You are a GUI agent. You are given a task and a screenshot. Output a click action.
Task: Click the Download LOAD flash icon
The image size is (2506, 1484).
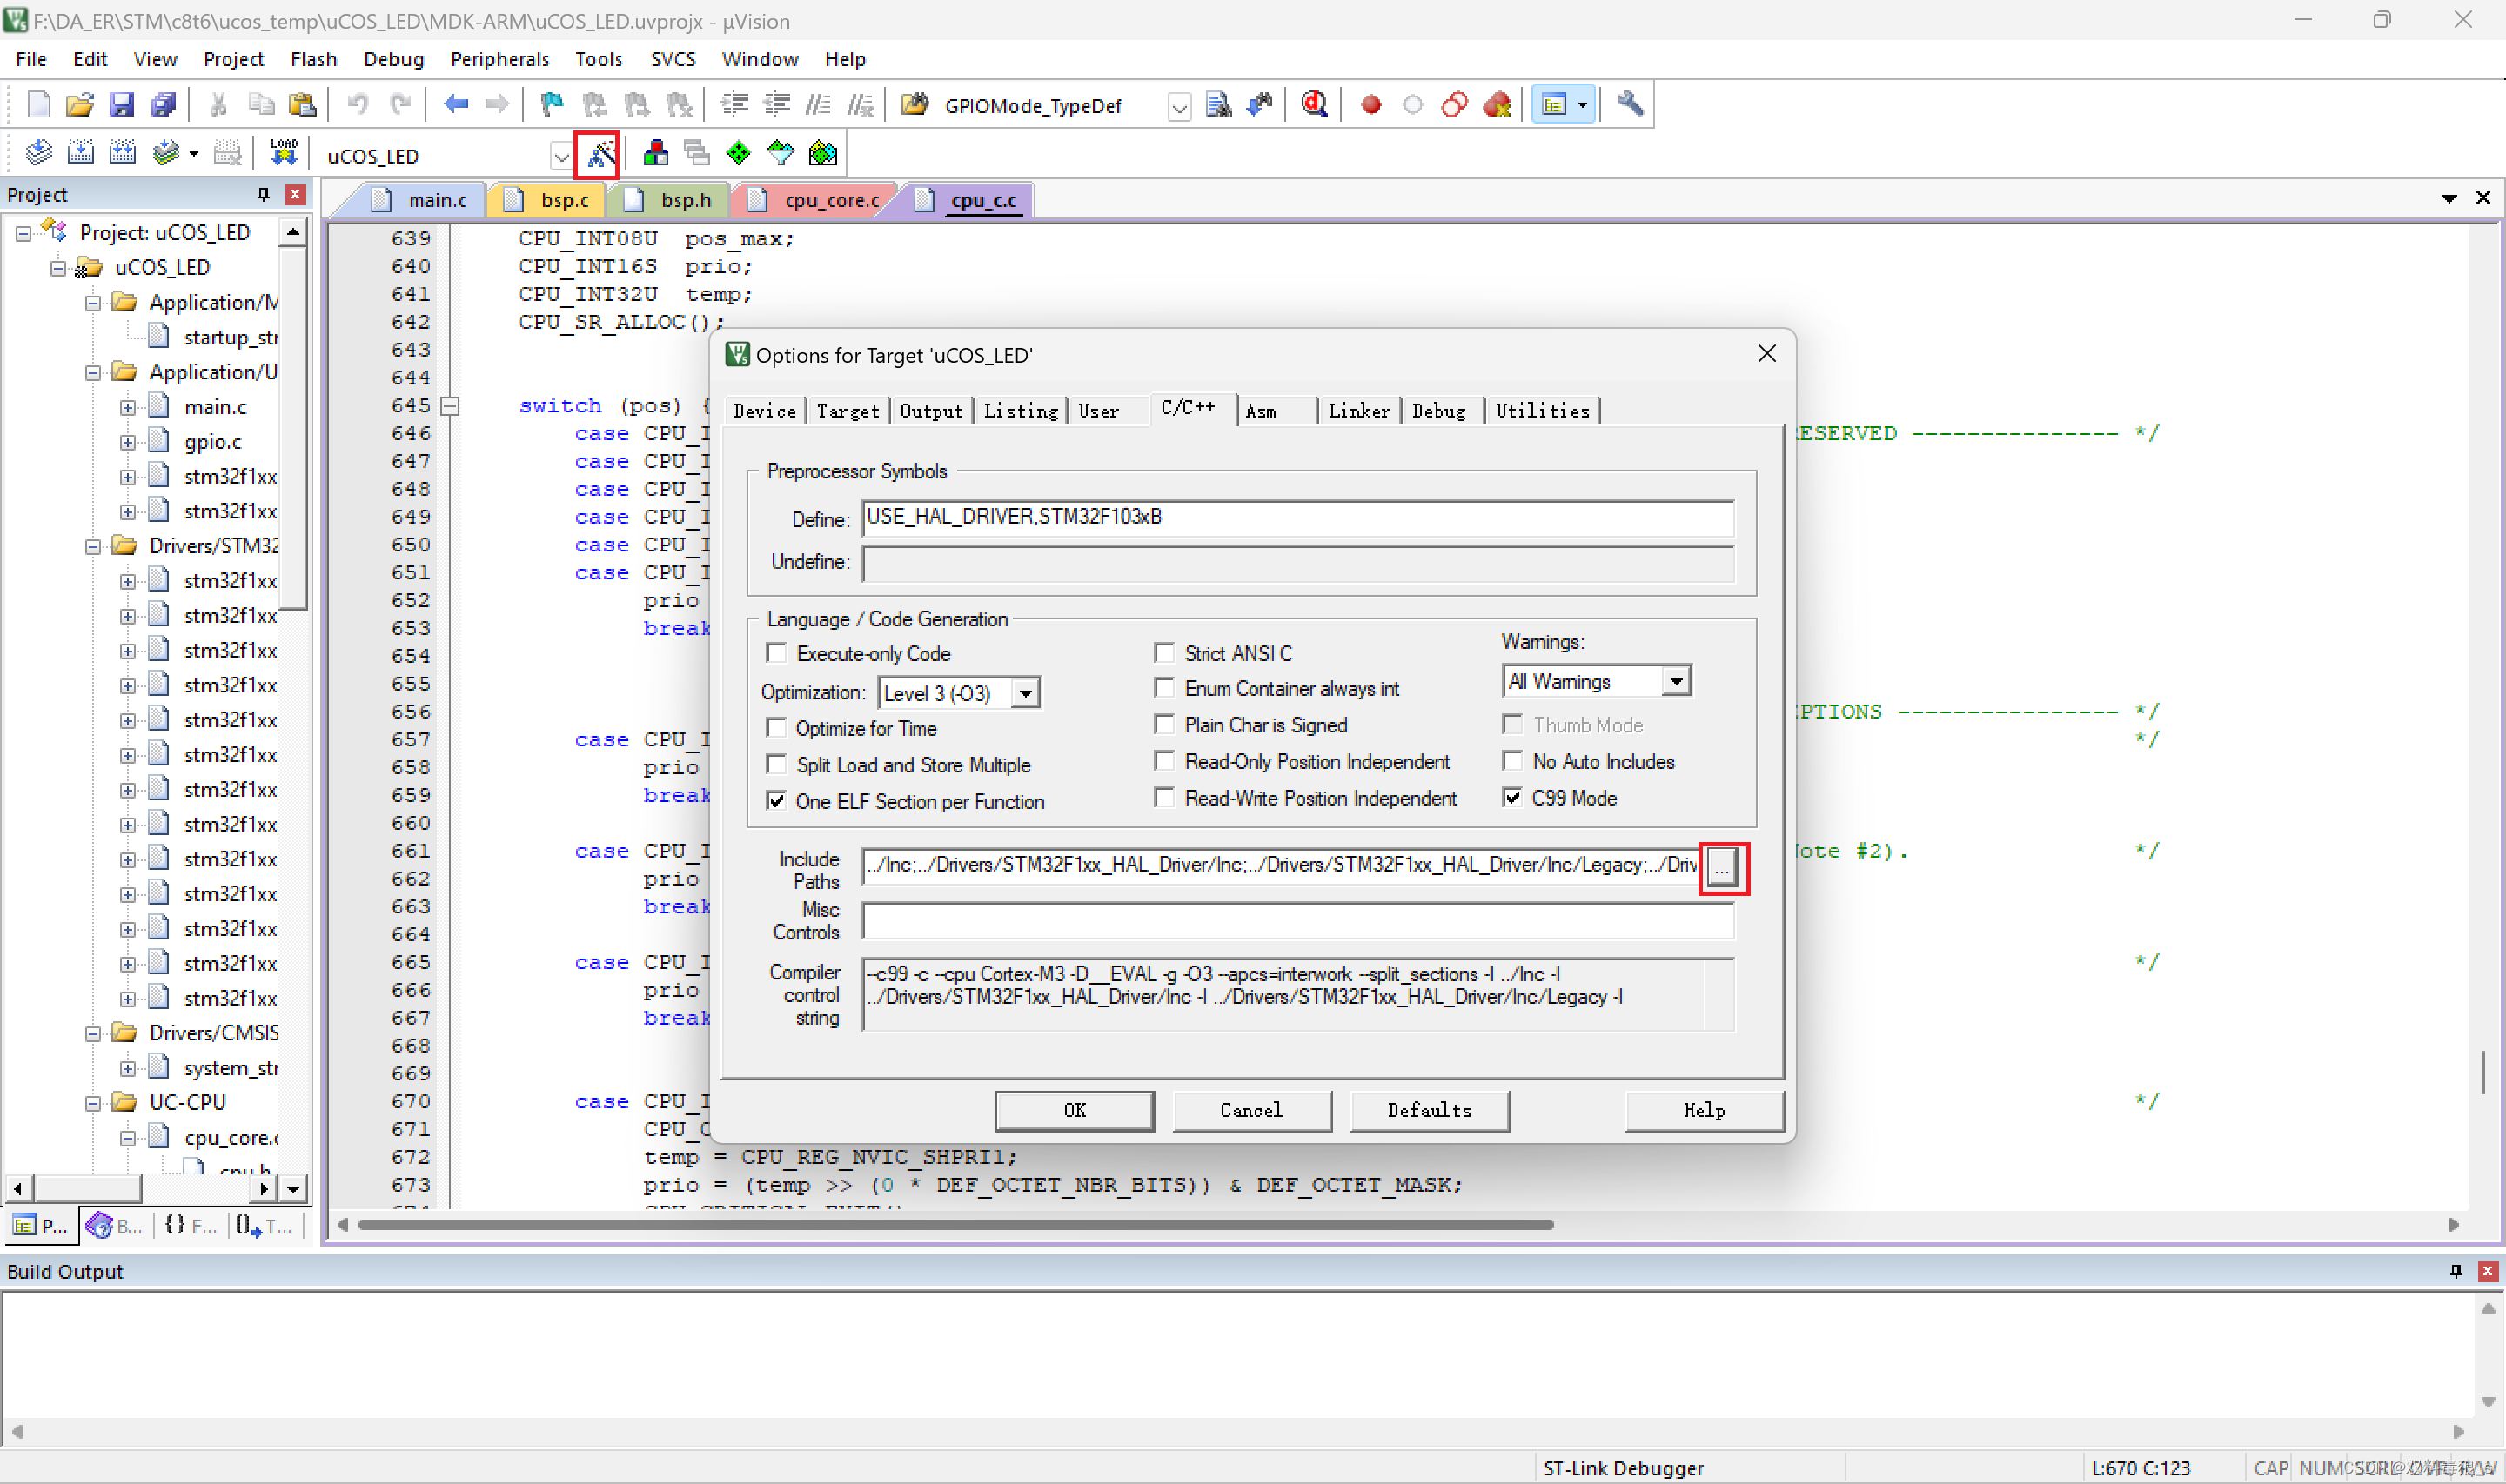pos(284,153)
